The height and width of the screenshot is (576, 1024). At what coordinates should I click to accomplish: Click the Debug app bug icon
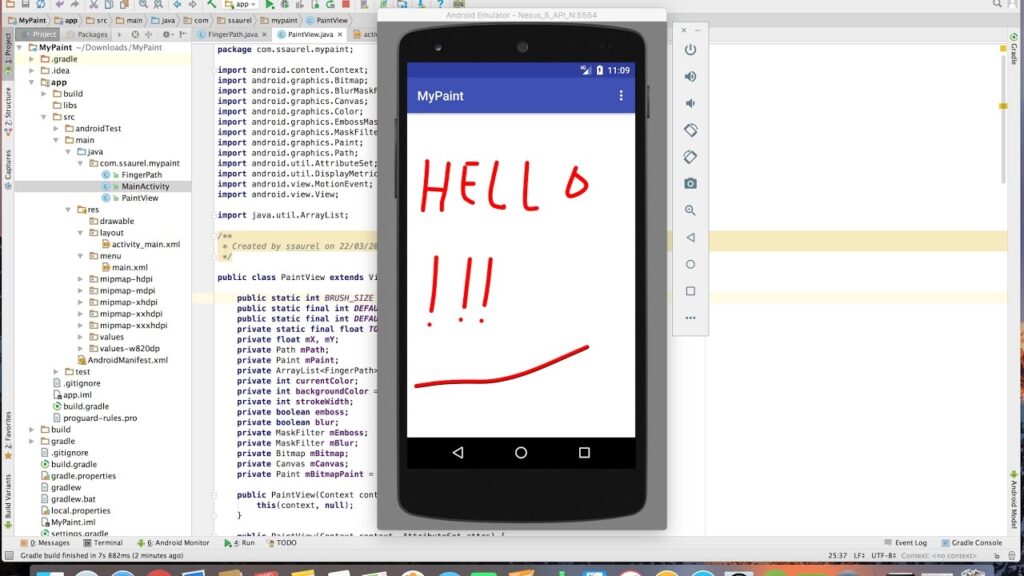tap(285, 4)
